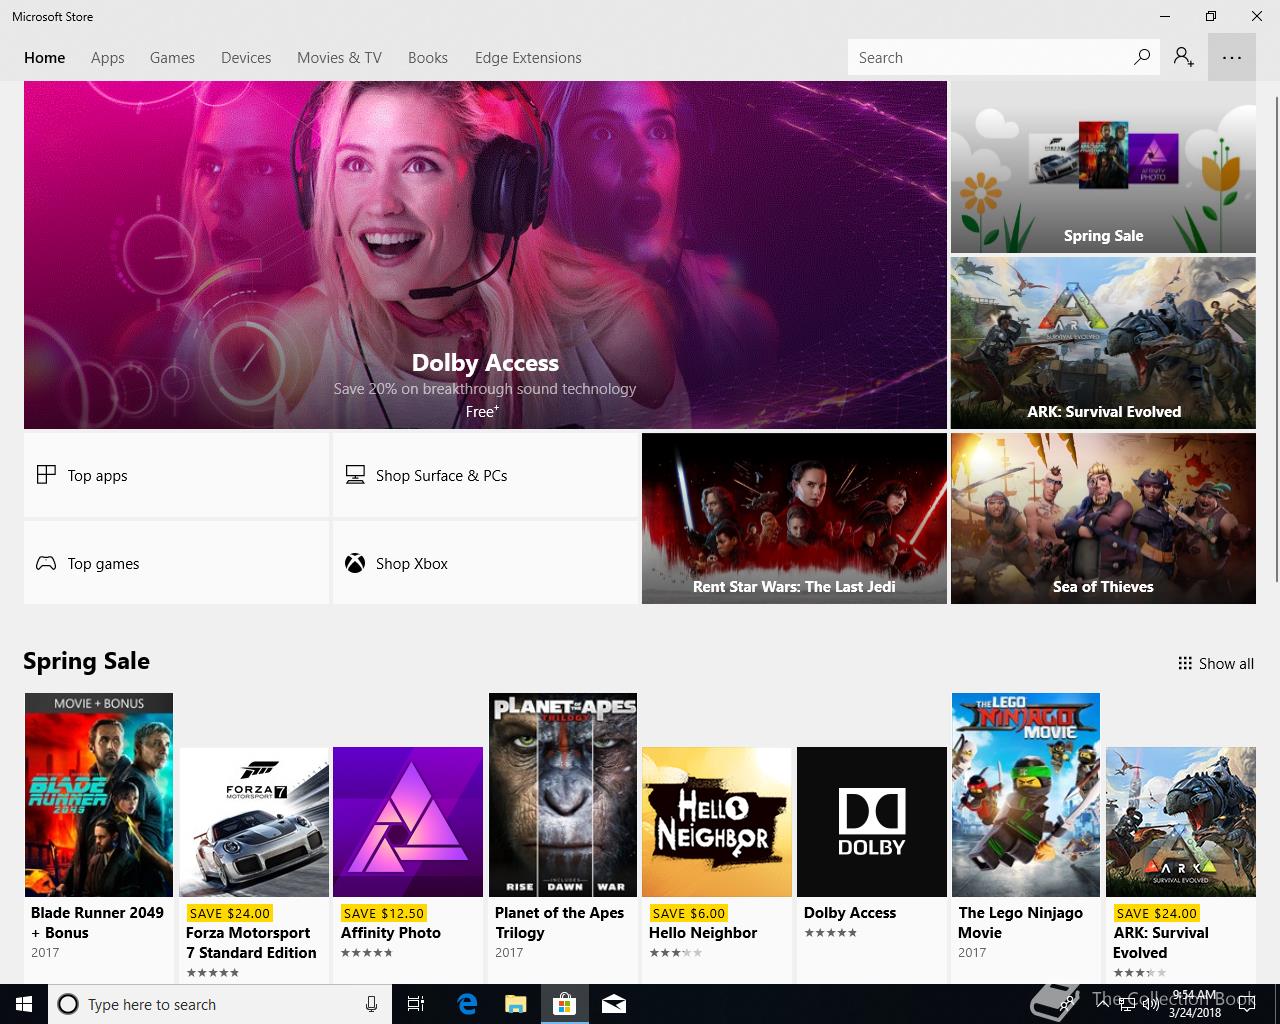Launch Microsoft Edge from taskbar
1280x1024 pixels.
(x=467, y=1004)
